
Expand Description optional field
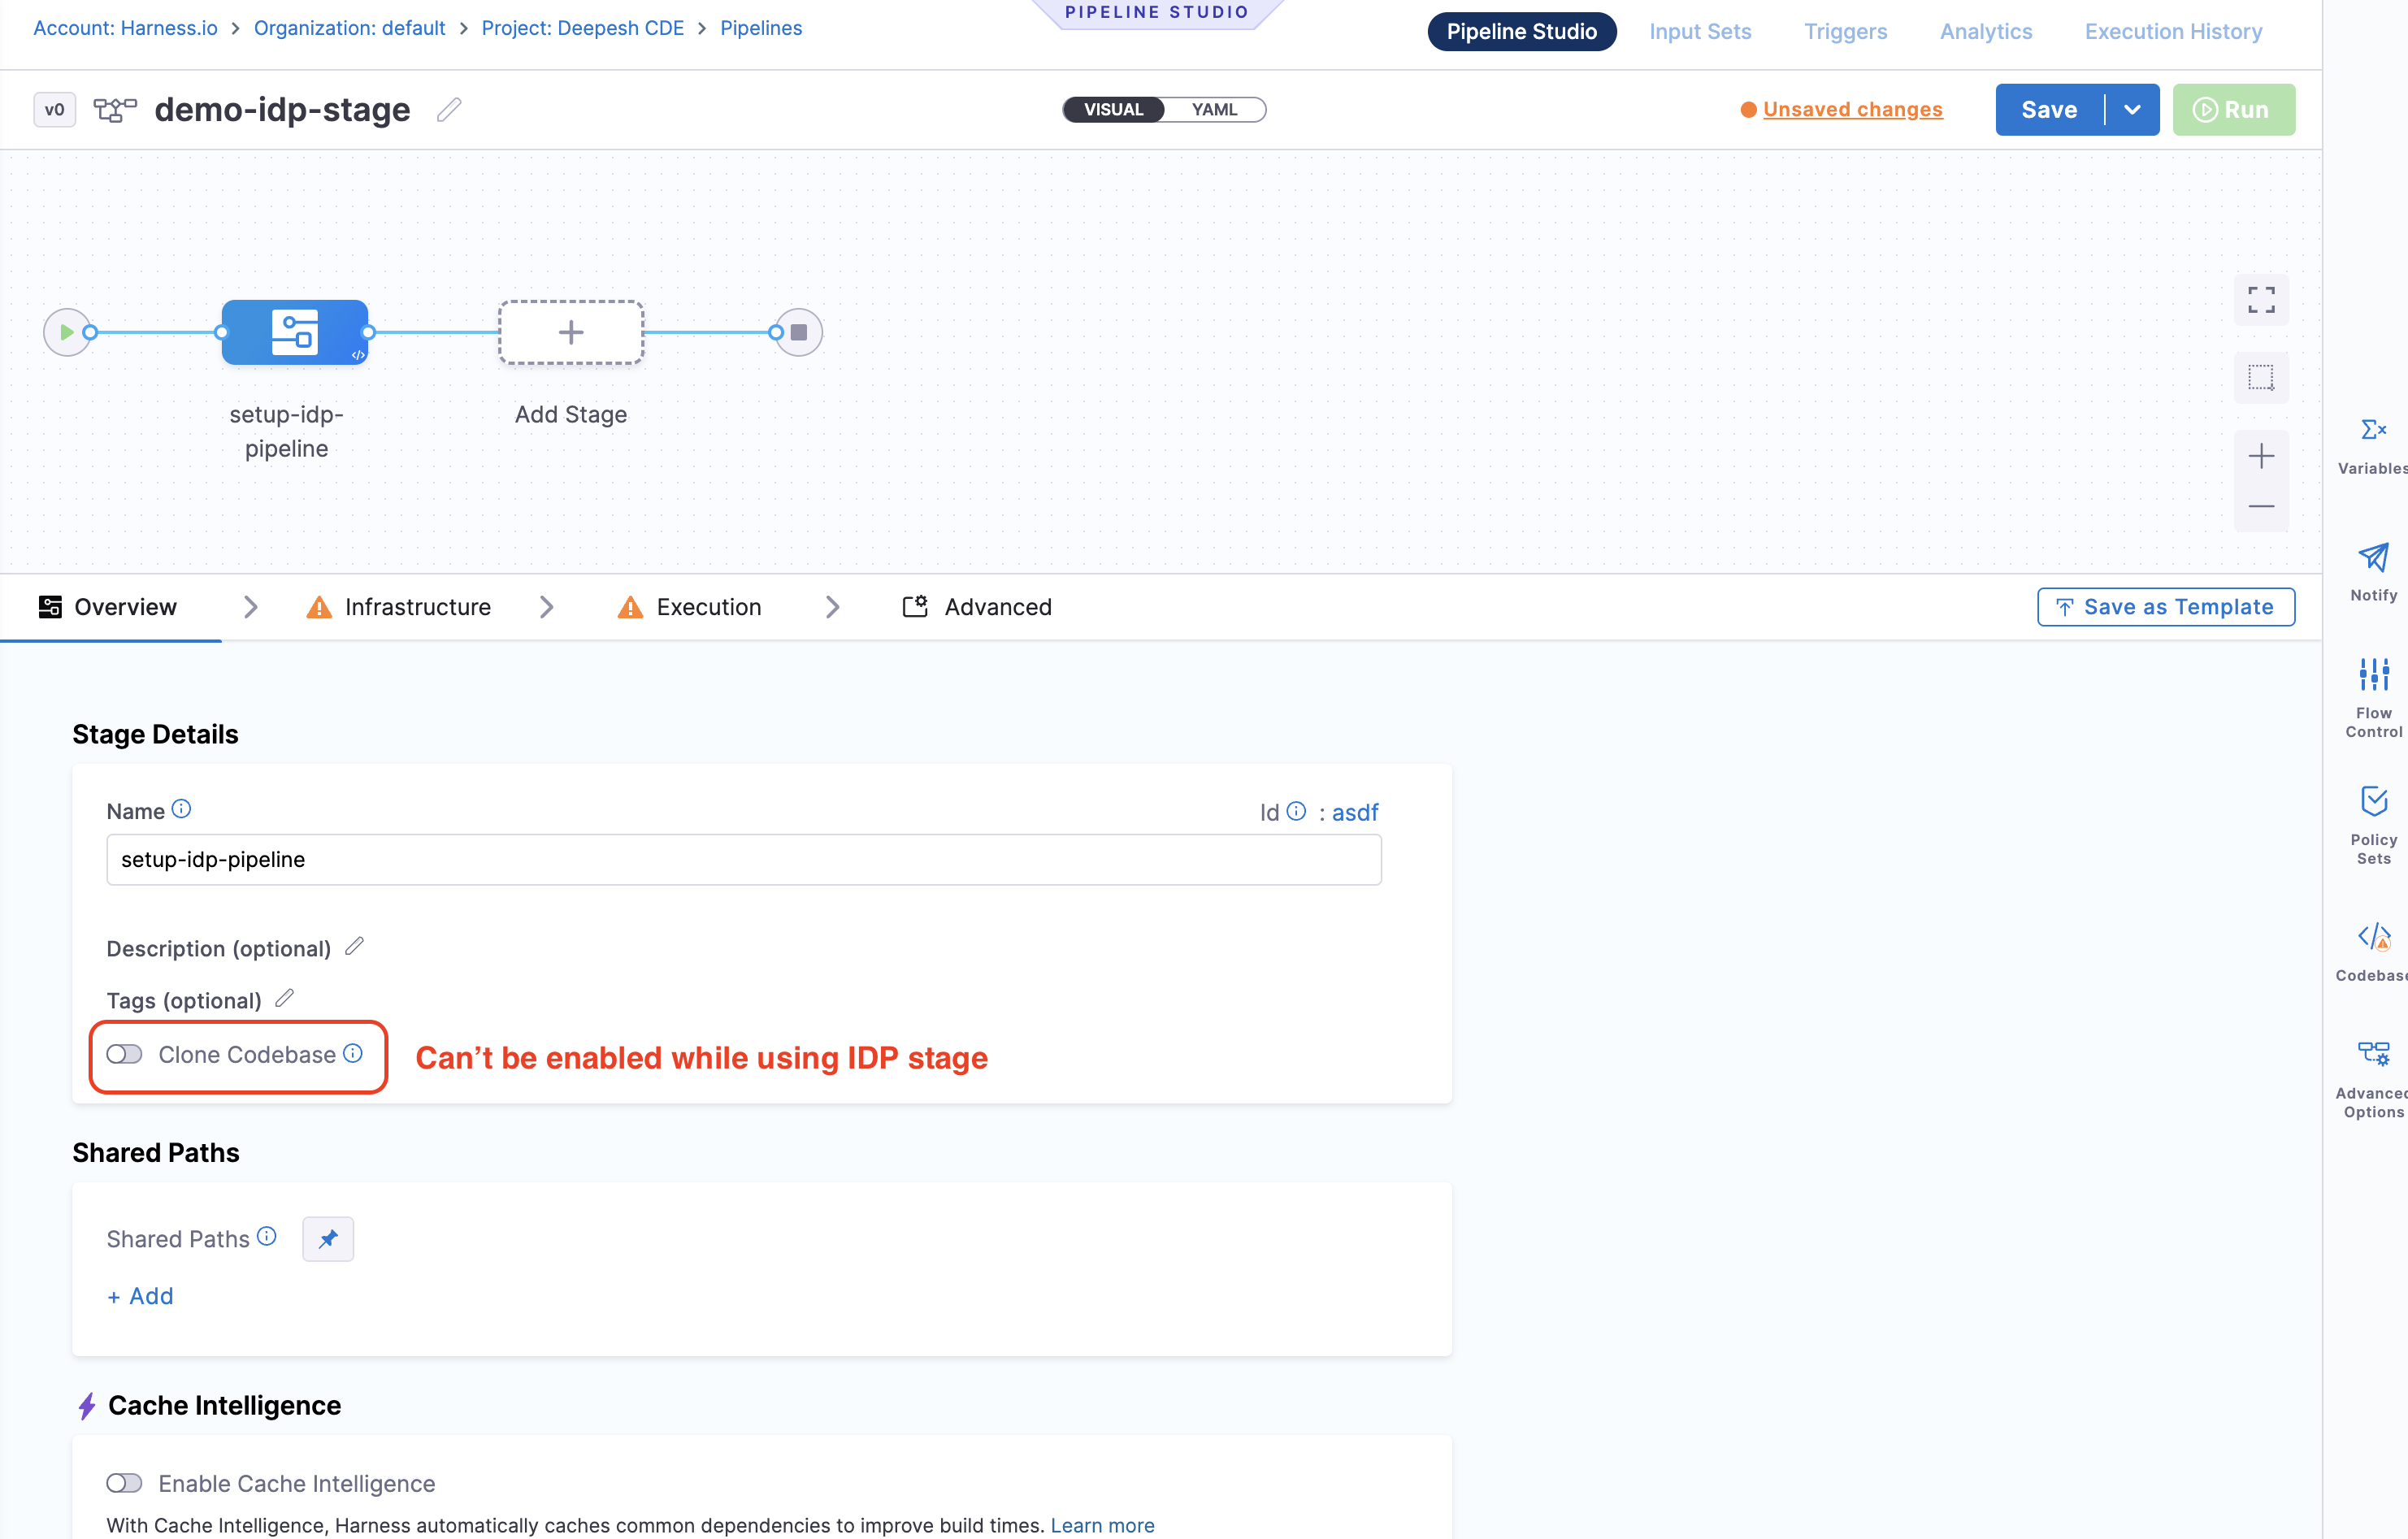click(354, 946)
